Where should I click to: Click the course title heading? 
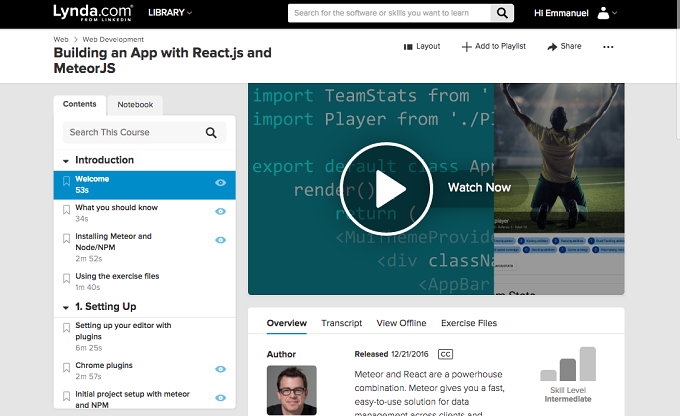pos(162,60)
